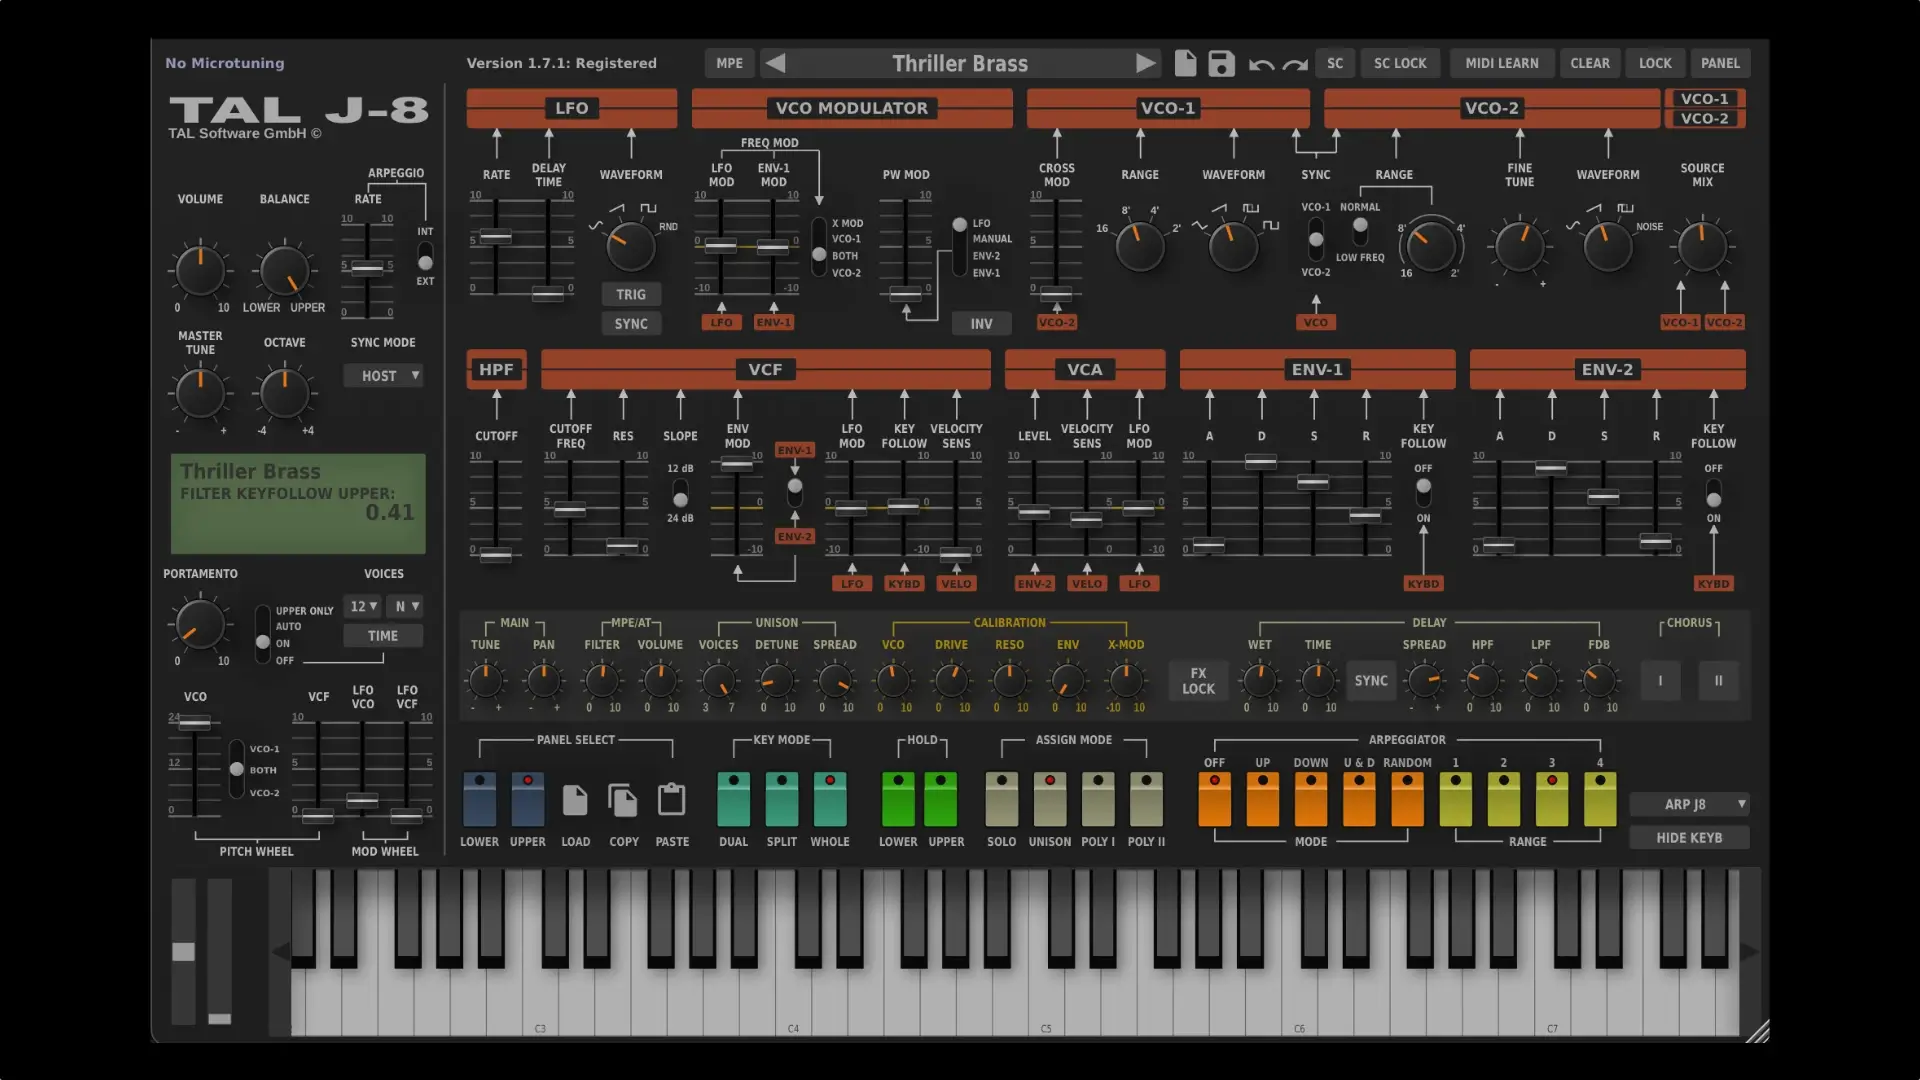Click the HPF cutoff slider
Viewport: 1920px width, 1080px height.
coord(496,553)
